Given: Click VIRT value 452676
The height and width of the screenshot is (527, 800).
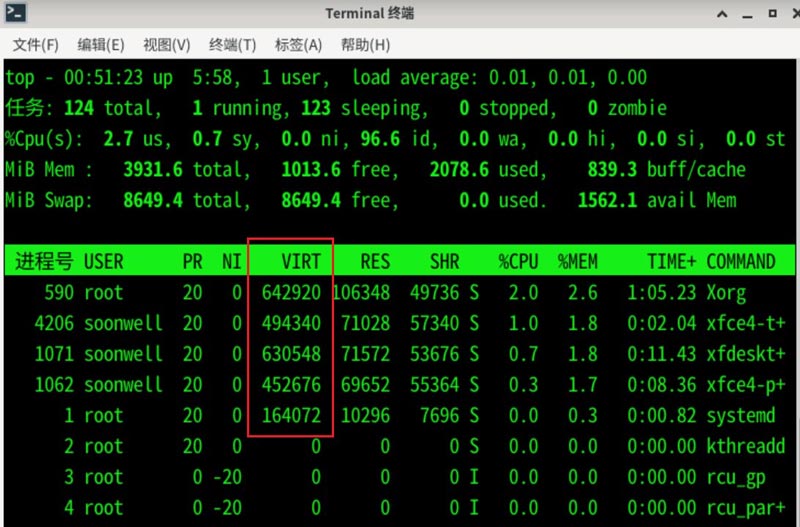Looking at the screenshot, I should [x=291, y=385].
